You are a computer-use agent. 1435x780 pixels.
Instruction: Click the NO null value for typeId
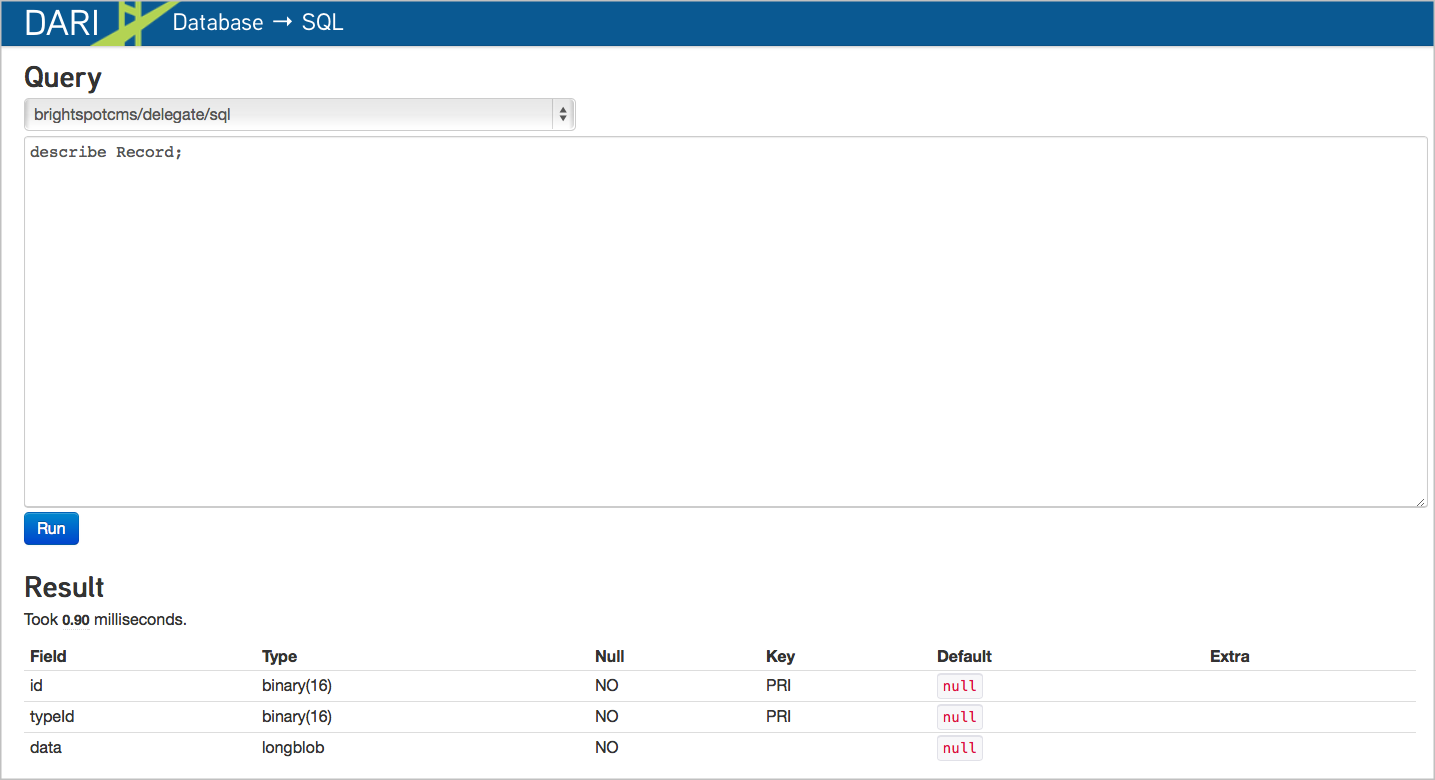(606, 716)
